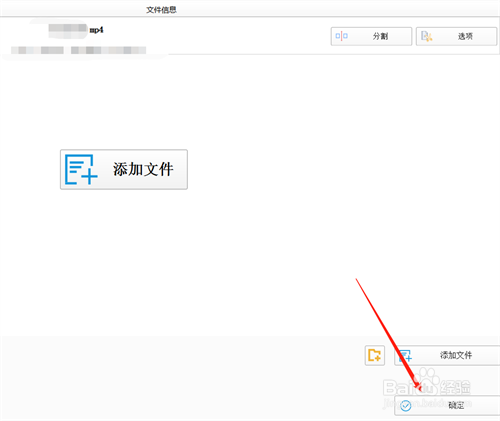Click the 文件信息 column header
The height and width of the screenshot is (421, 500).
[x=161, y=10]
